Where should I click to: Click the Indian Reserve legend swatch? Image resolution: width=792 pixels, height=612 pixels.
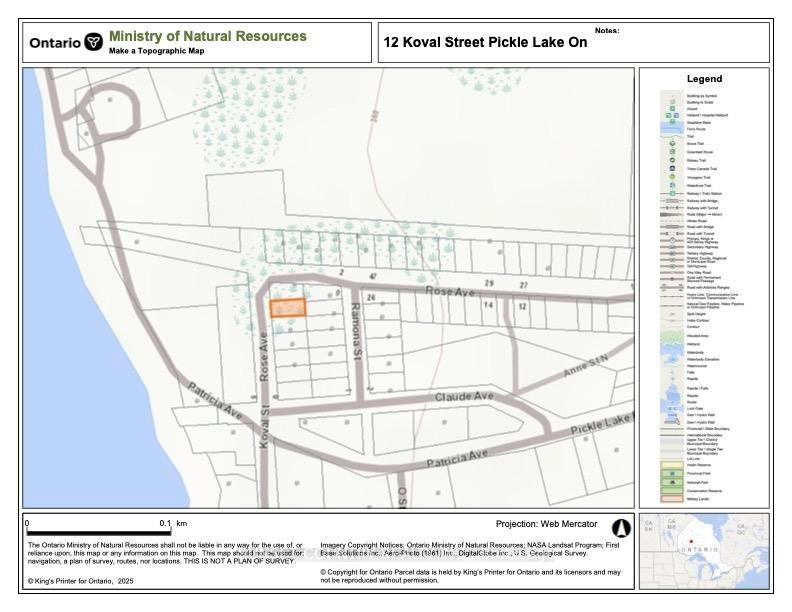[x=672, y=465]
